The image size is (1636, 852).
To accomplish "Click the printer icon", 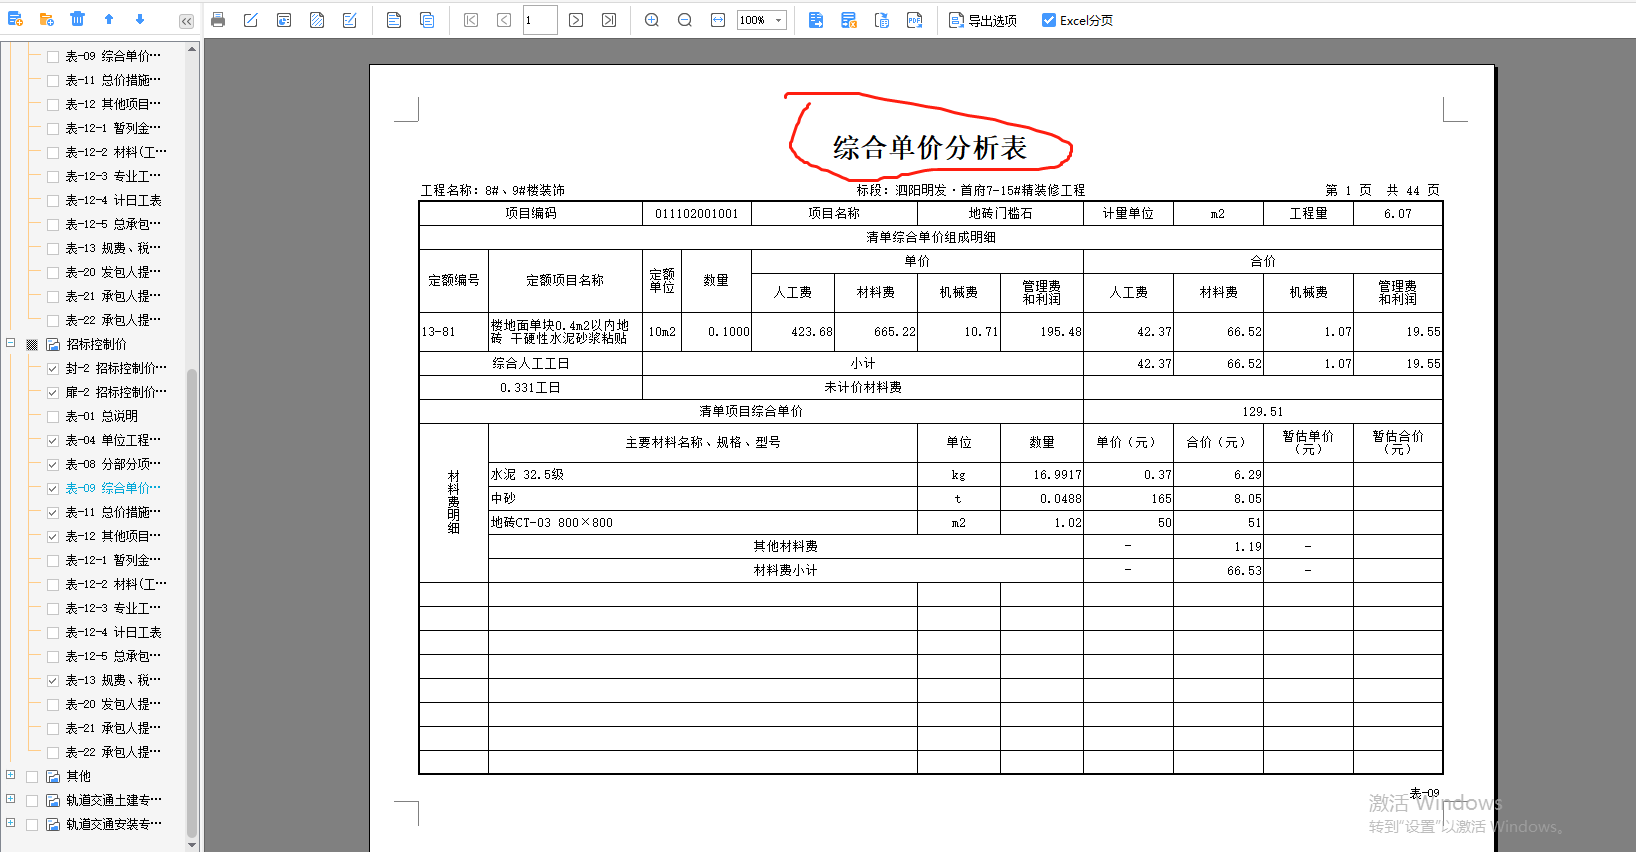I will [218, 20].
